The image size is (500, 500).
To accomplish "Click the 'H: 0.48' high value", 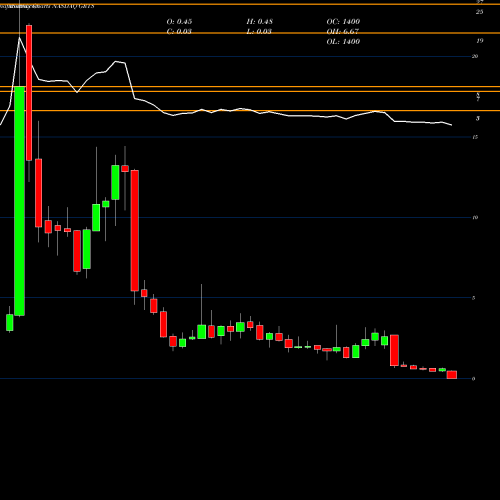I will click(x=260, y=21).
